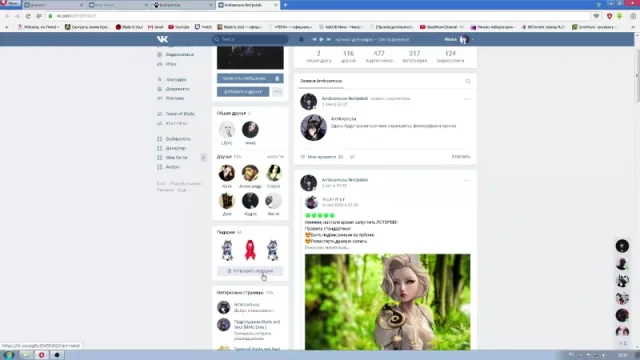
Task: Open the second post options menu
Action: 467,180
